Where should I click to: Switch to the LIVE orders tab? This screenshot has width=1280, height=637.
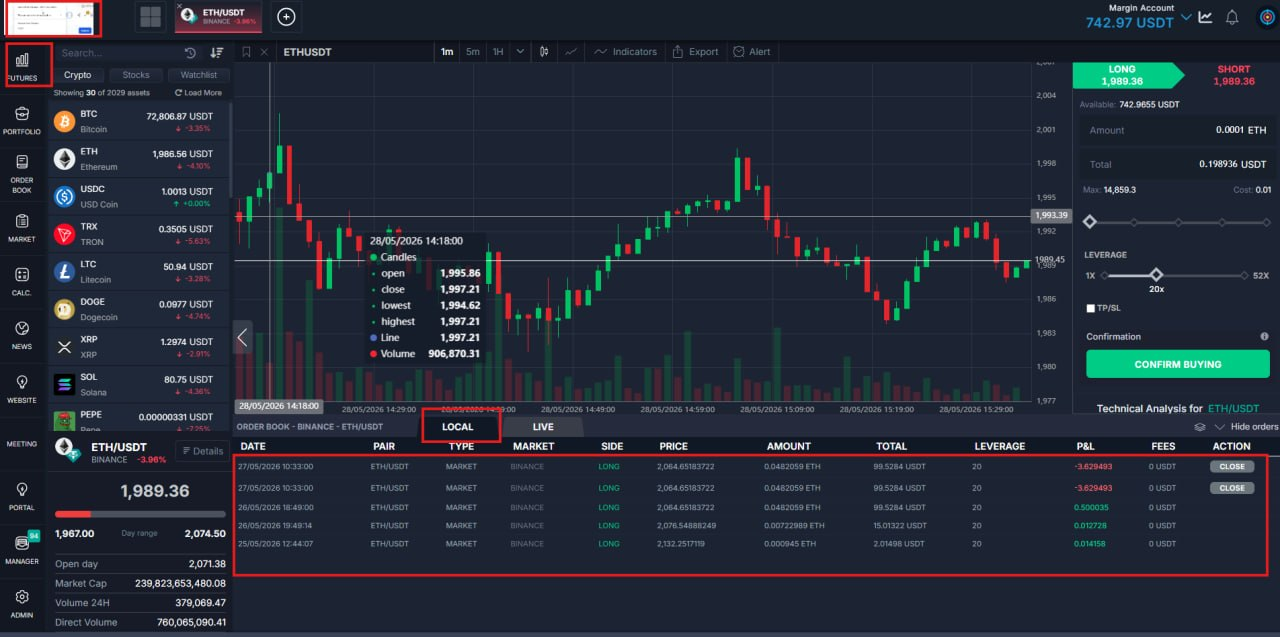tap(543, 427)
